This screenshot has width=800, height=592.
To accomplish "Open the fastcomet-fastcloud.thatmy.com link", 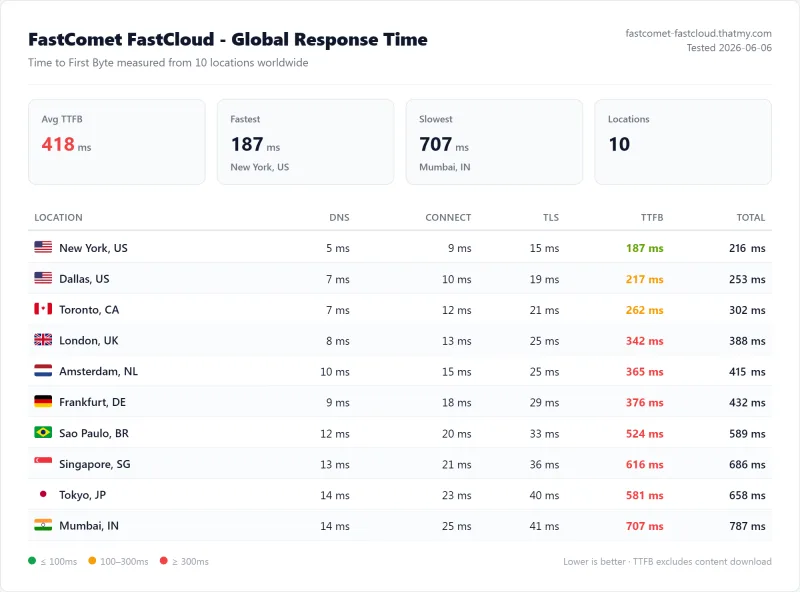I will pos(698,33).
